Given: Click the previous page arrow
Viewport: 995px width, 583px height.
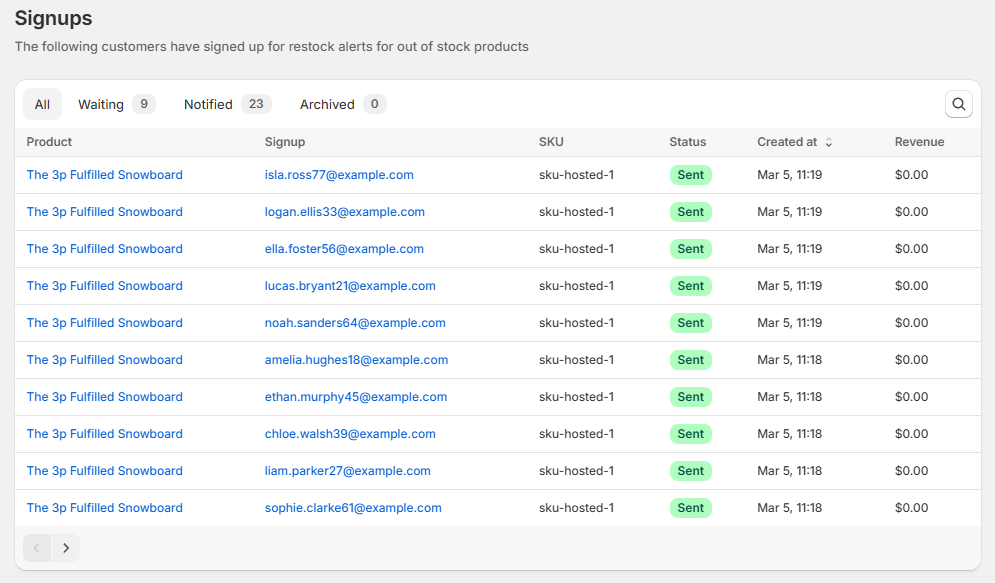Looking at the screenshot, I should (x=37, y=548).
